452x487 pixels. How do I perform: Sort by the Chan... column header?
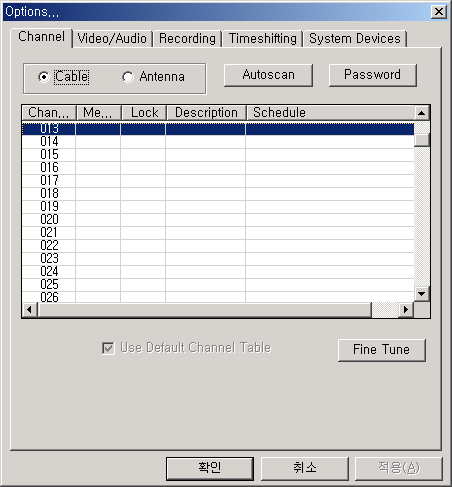point(49,113)
